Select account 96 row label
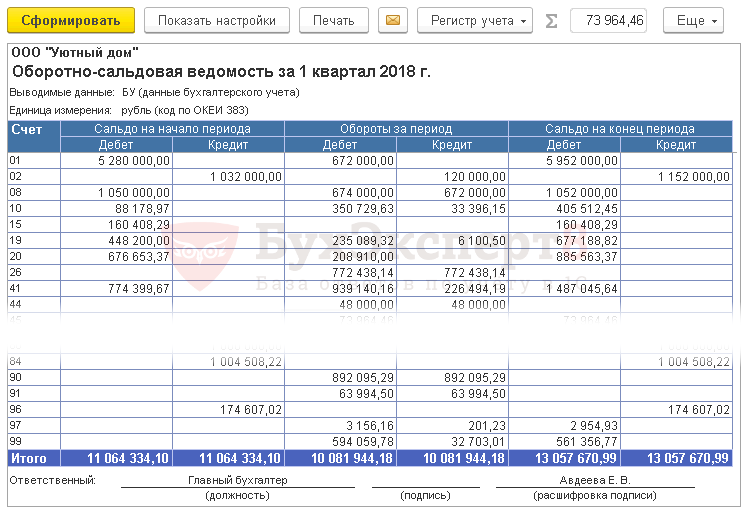This screenshot has height=514, width=747. coord(34,410)
